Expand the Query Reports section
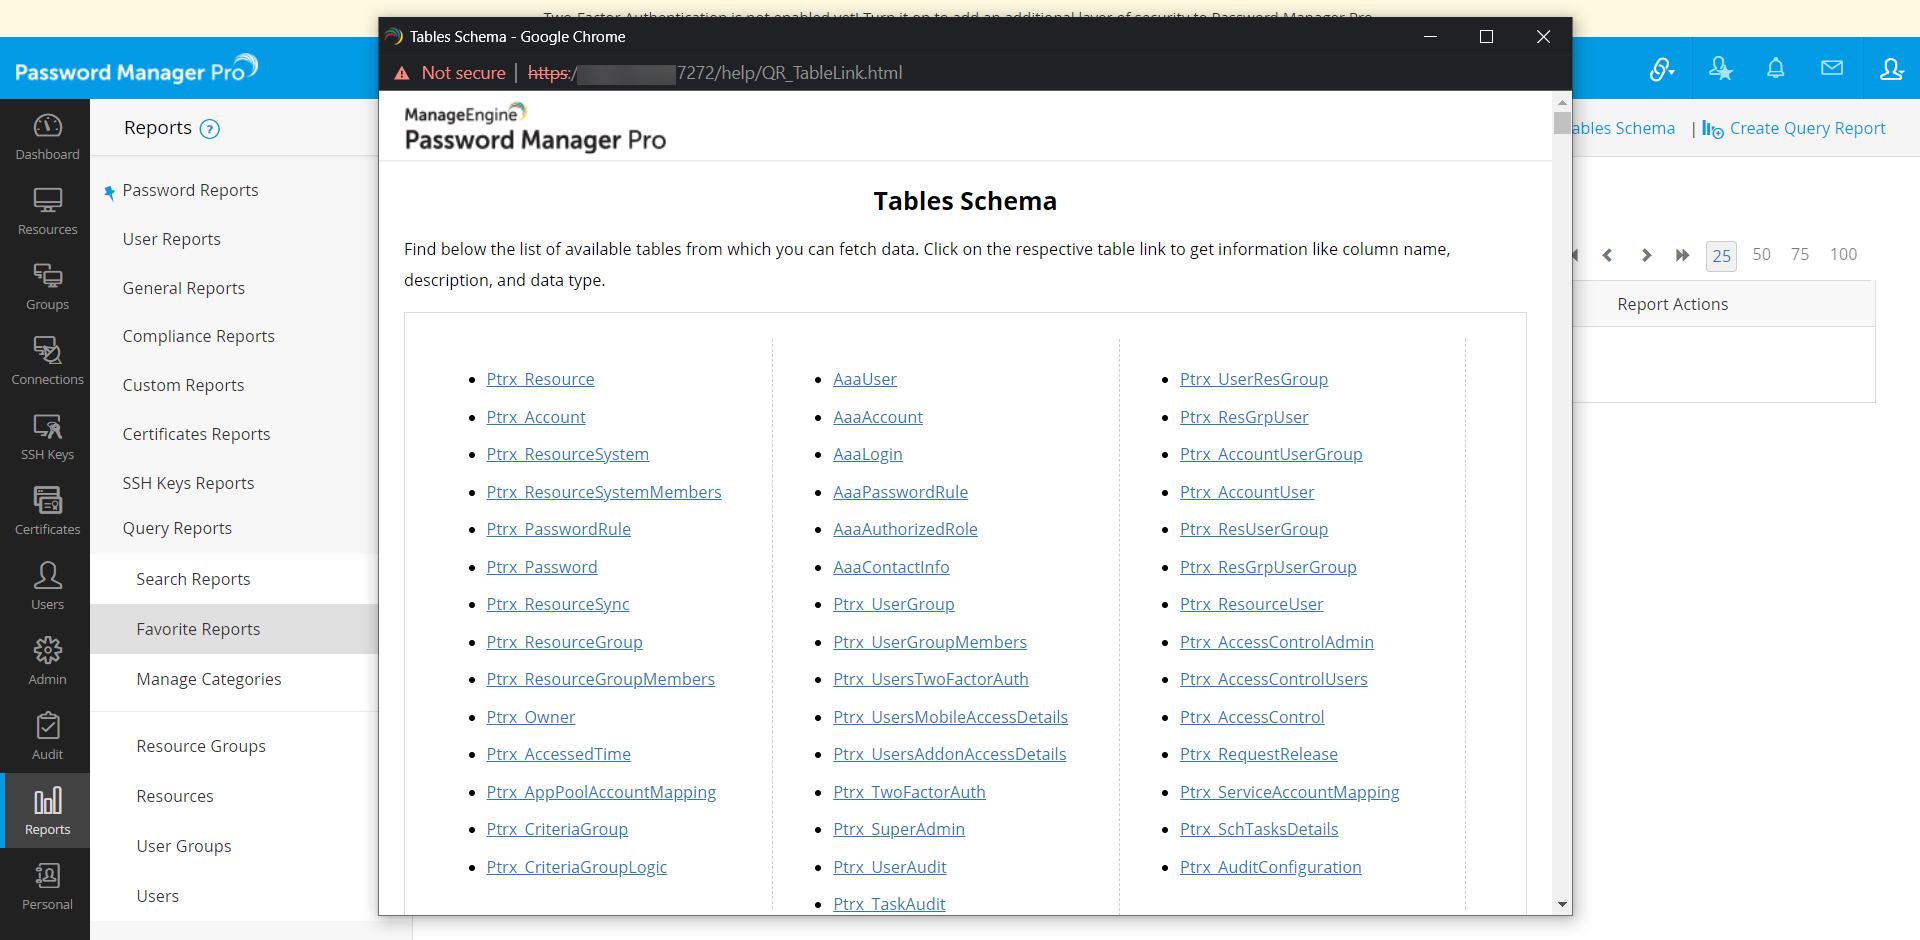Image resolution: width=1920 pixels, height=940 pixels. (x=177, y=529)
